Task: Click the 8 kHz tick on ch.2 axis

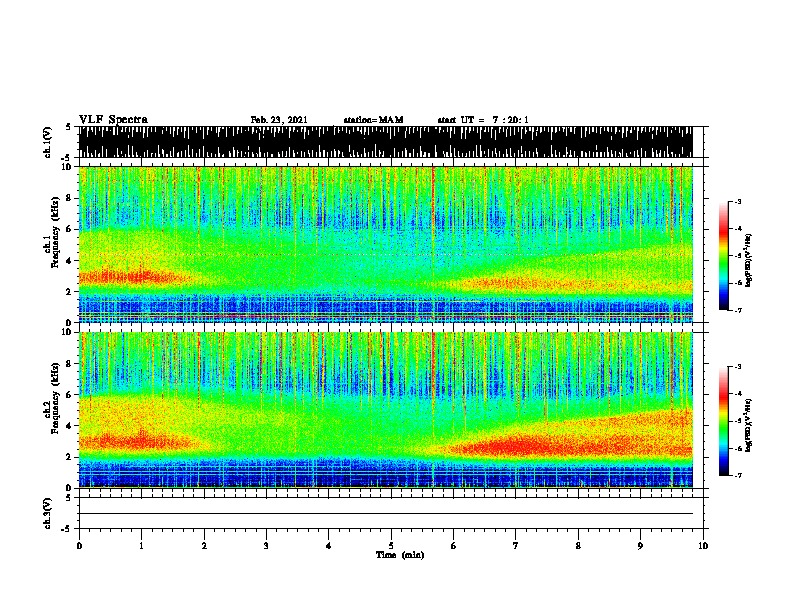Action: coord(69,364)
